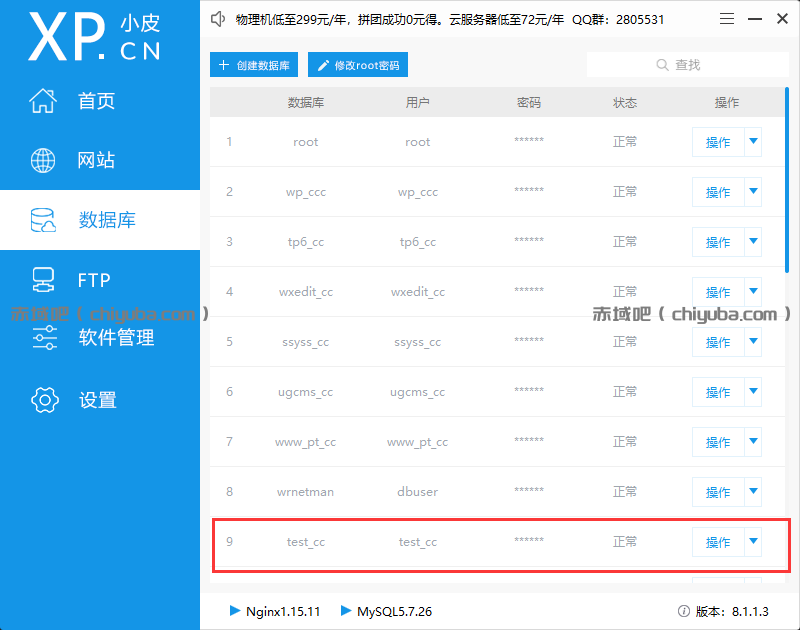This screenshot has width=800, height=630.
Task: Click 版本: 8.1.1.3 version text
Action: coord(732,611)
